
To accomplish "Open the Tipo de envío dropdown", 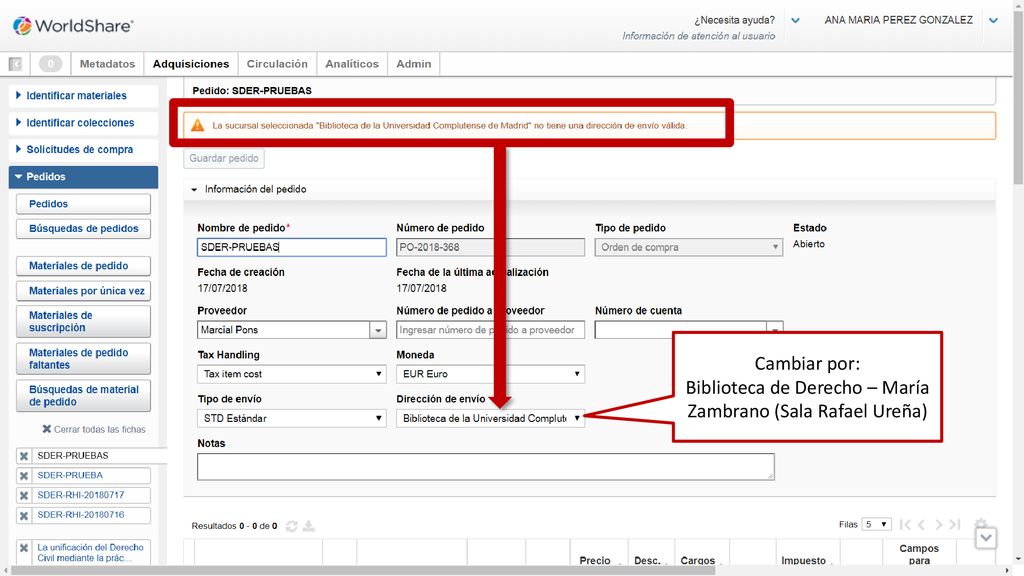I will [291, 419].
